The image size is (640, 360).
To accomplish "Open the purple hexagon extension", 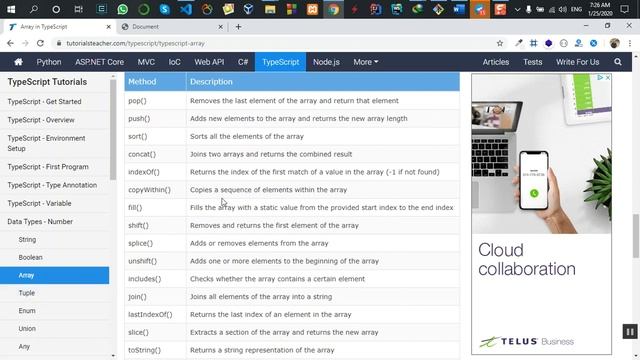I will [x=548, y=43].
